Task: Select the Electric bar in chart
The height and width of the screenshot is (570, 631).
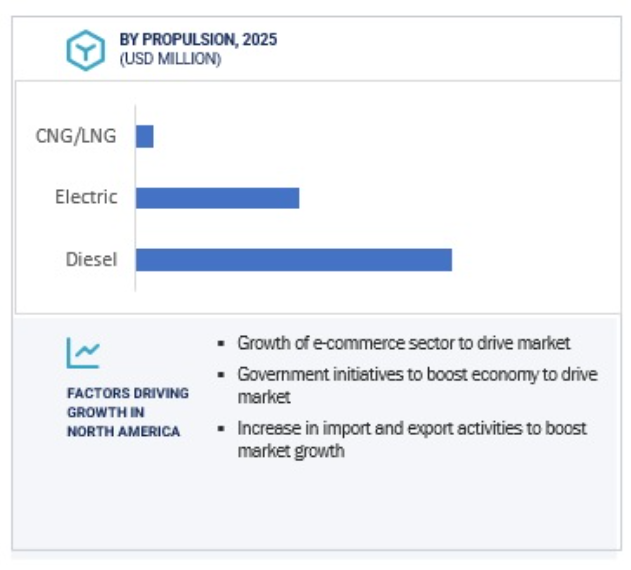Action: (218, 198)
